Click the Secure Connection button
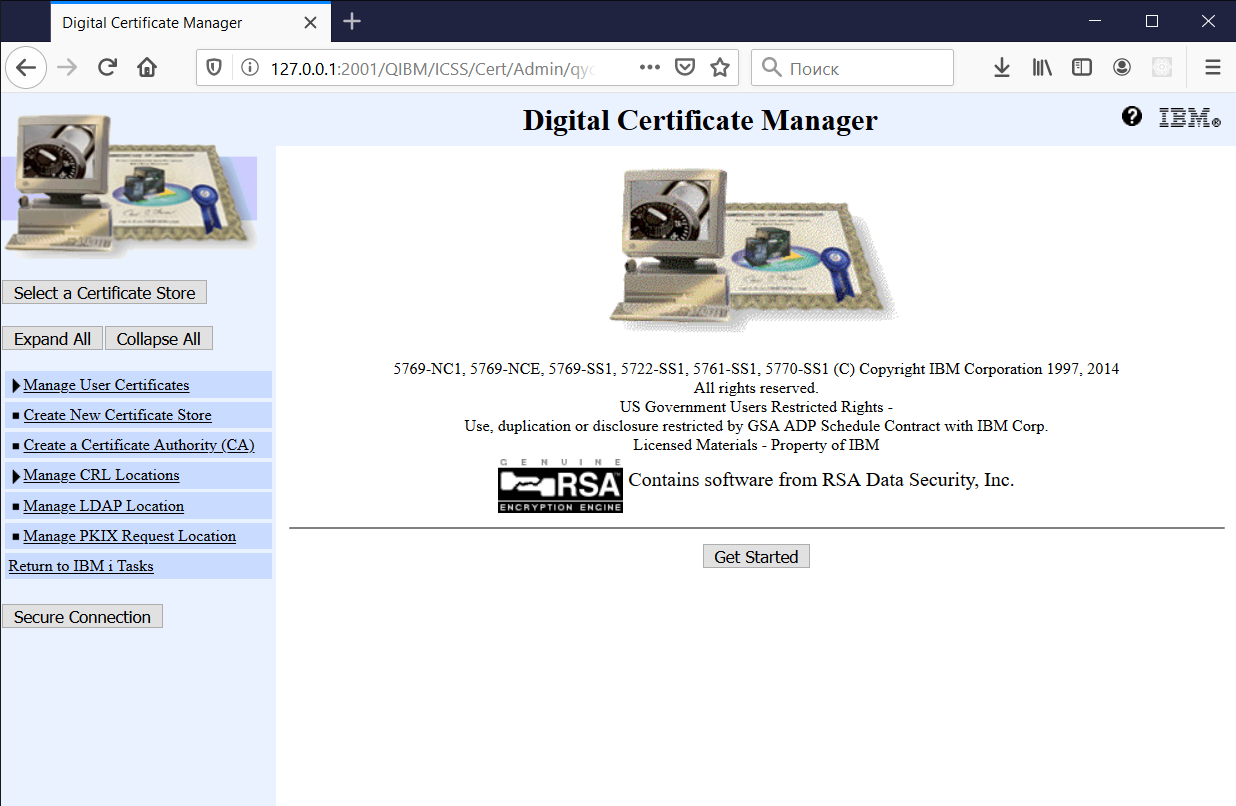The height and width of the screenshot is (806, 1236). click(x=82, y=616)
